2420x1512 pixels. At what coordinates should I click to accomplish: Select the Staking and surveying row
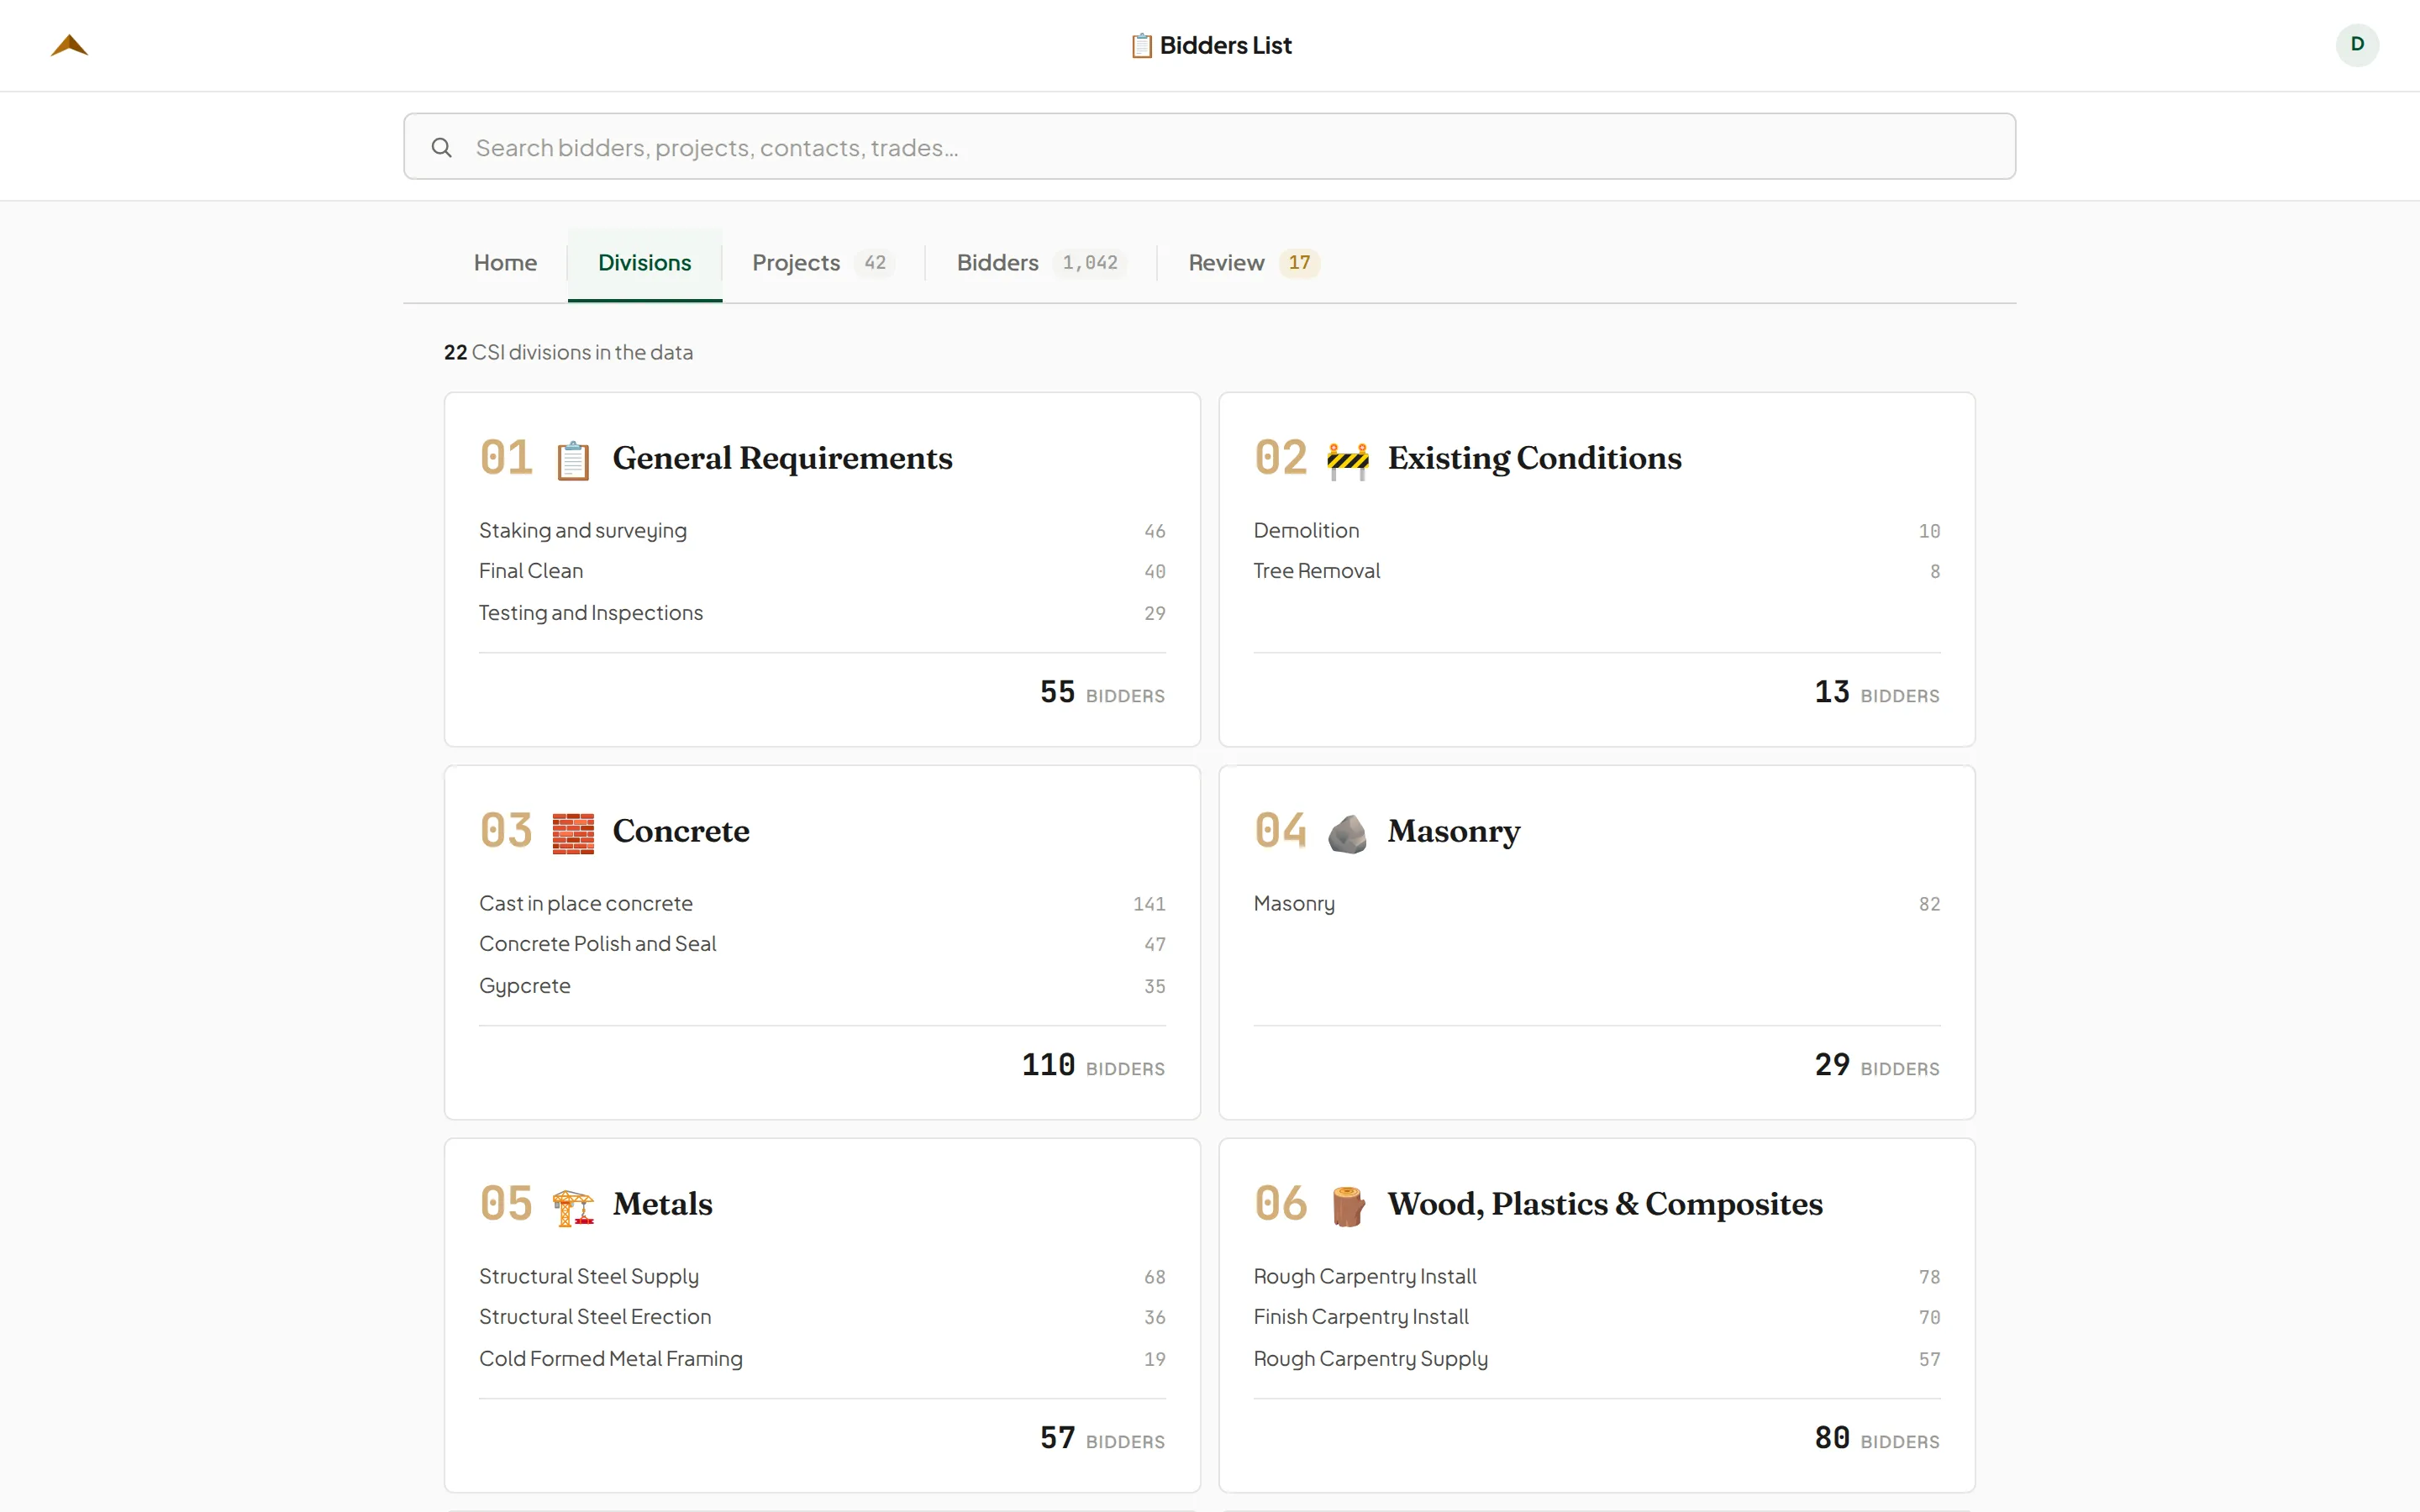822,531
